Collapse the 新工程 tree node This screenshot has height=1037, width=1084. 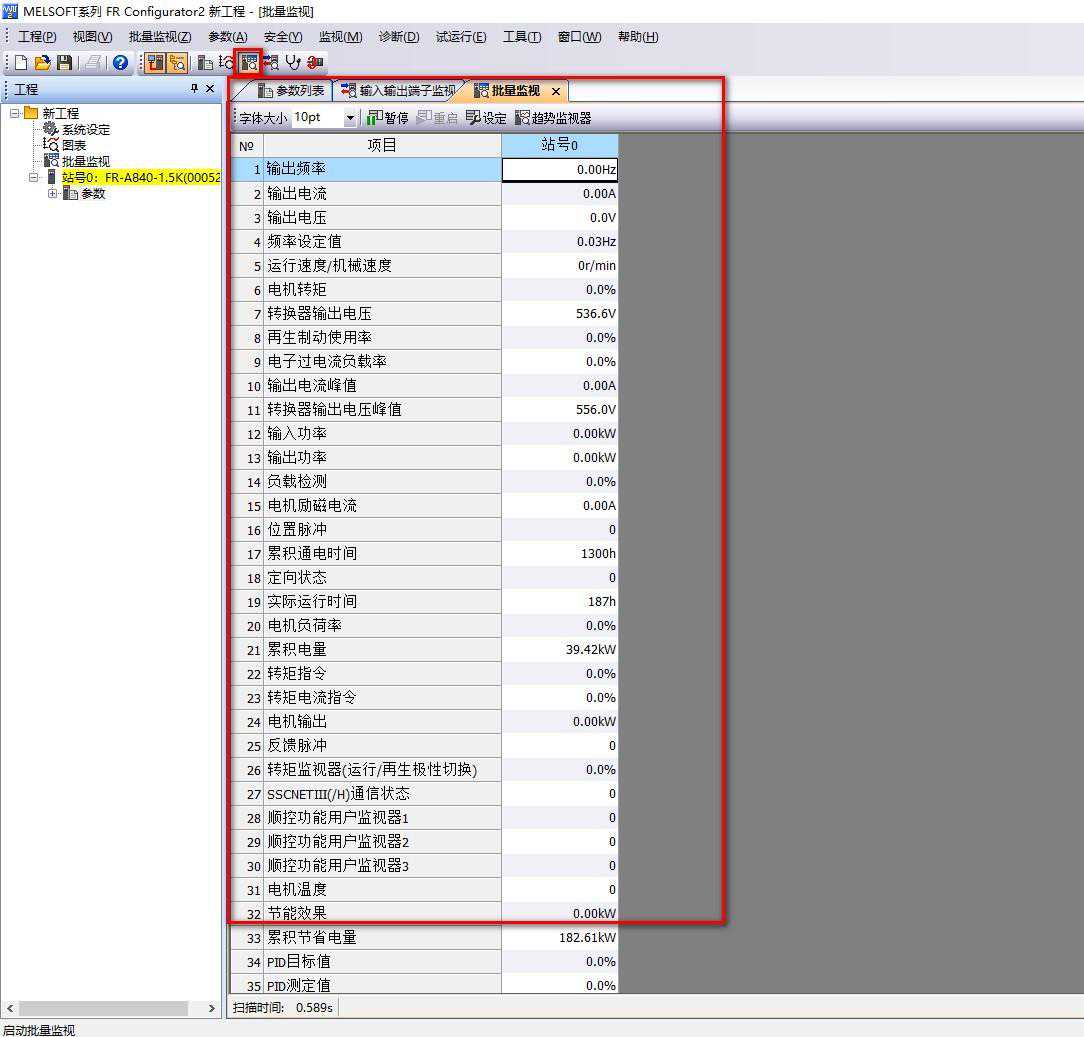coord(16,113)
